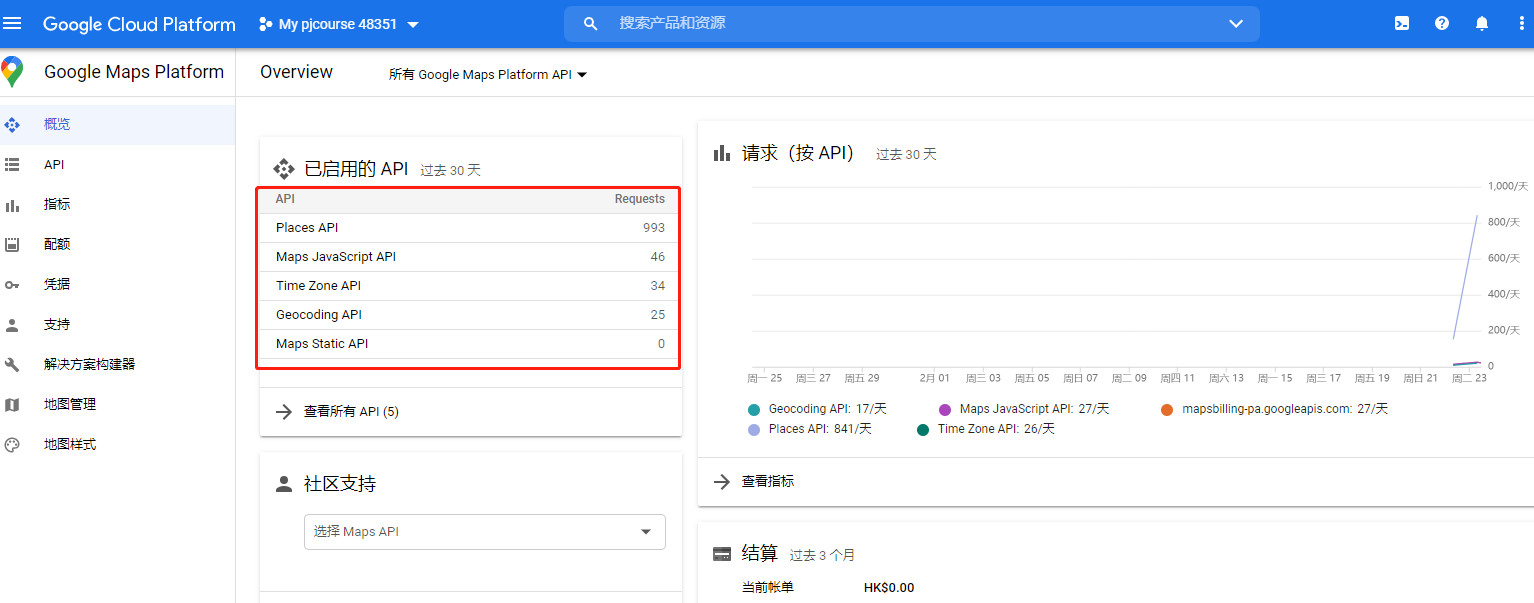The height and width of the screenshot is (603, 1534).
Task: Open the 所有 Google Maps Platform API dropdown
Action: pos(487,73)
